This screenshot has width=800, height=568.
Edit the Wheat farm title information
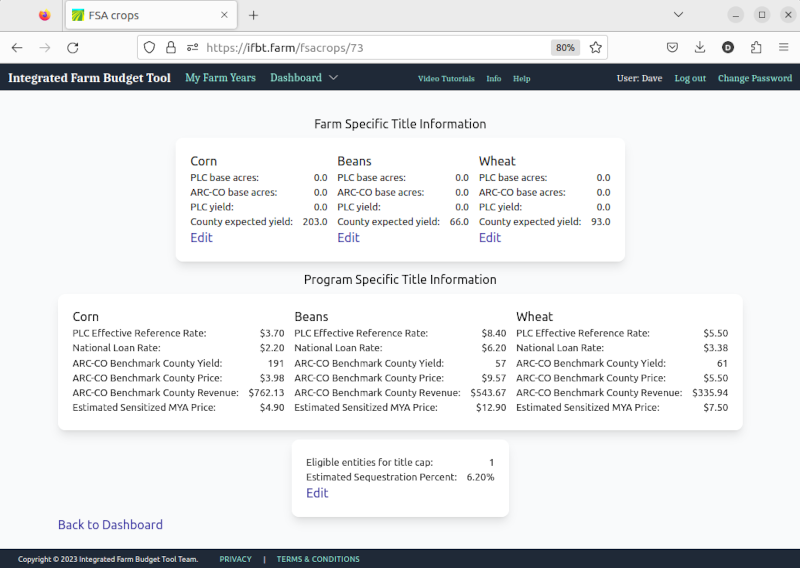pos(490,238)
